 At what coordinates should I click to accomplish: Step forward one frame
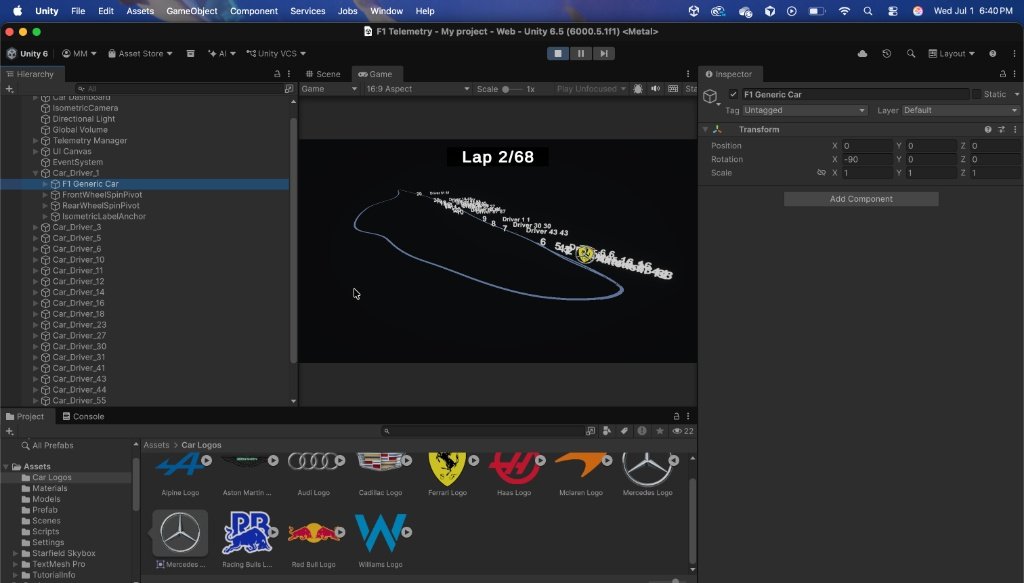click(603, 54)
